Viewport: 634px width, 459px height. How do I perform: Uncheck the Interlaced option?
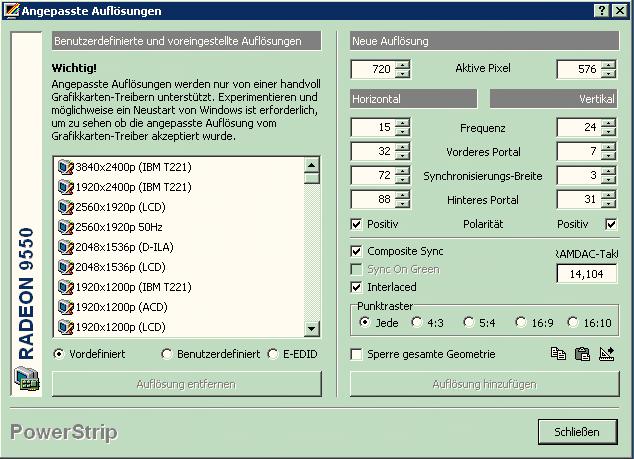click(357, 287)
